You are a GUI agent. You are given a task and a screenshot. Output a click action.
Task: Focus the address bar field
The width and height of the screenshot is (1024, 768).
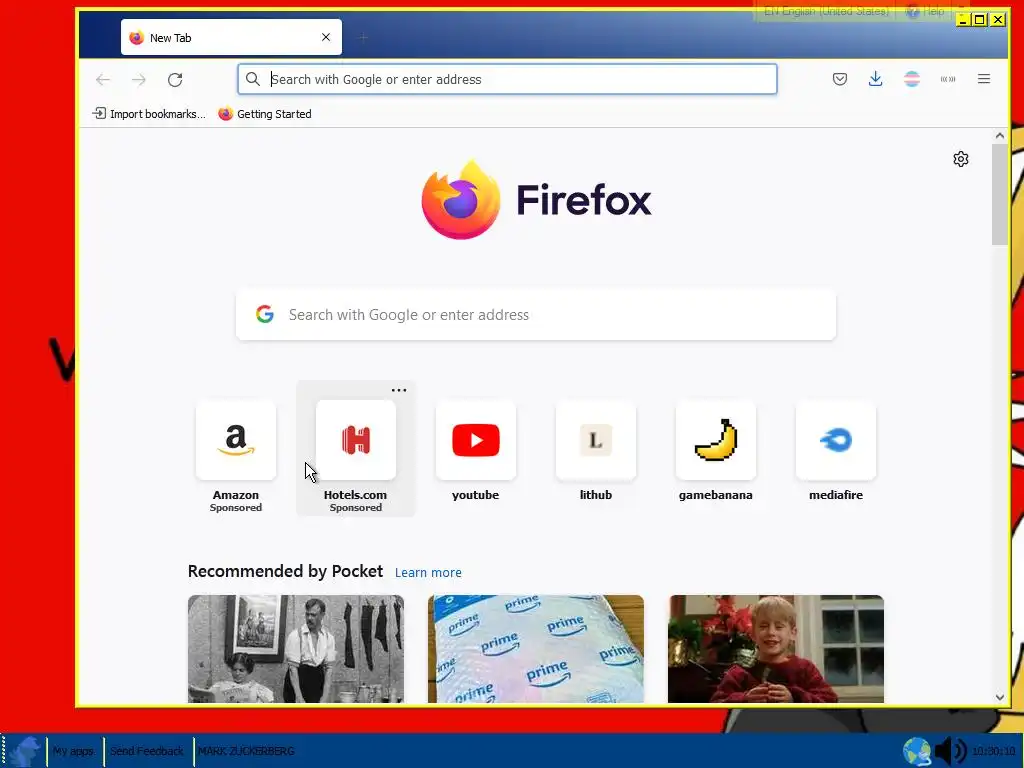click(x=507, y=79)
